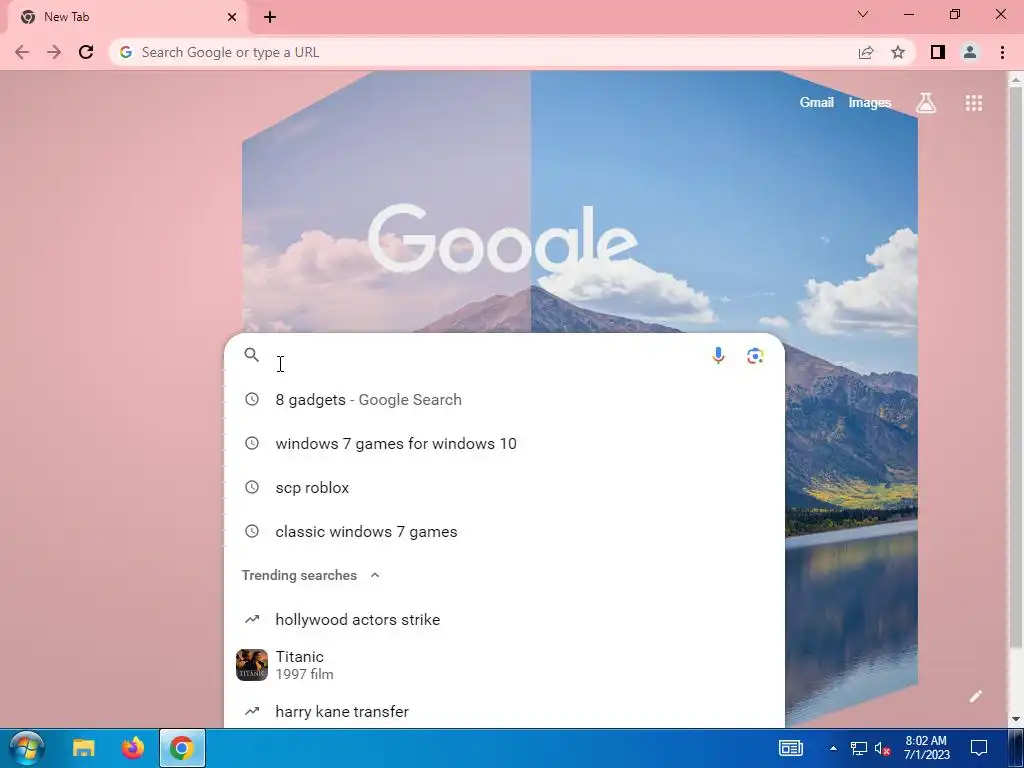Open the Chrome profile avatar
Screen dimensions: 1024x768
[x=970, y=52]
